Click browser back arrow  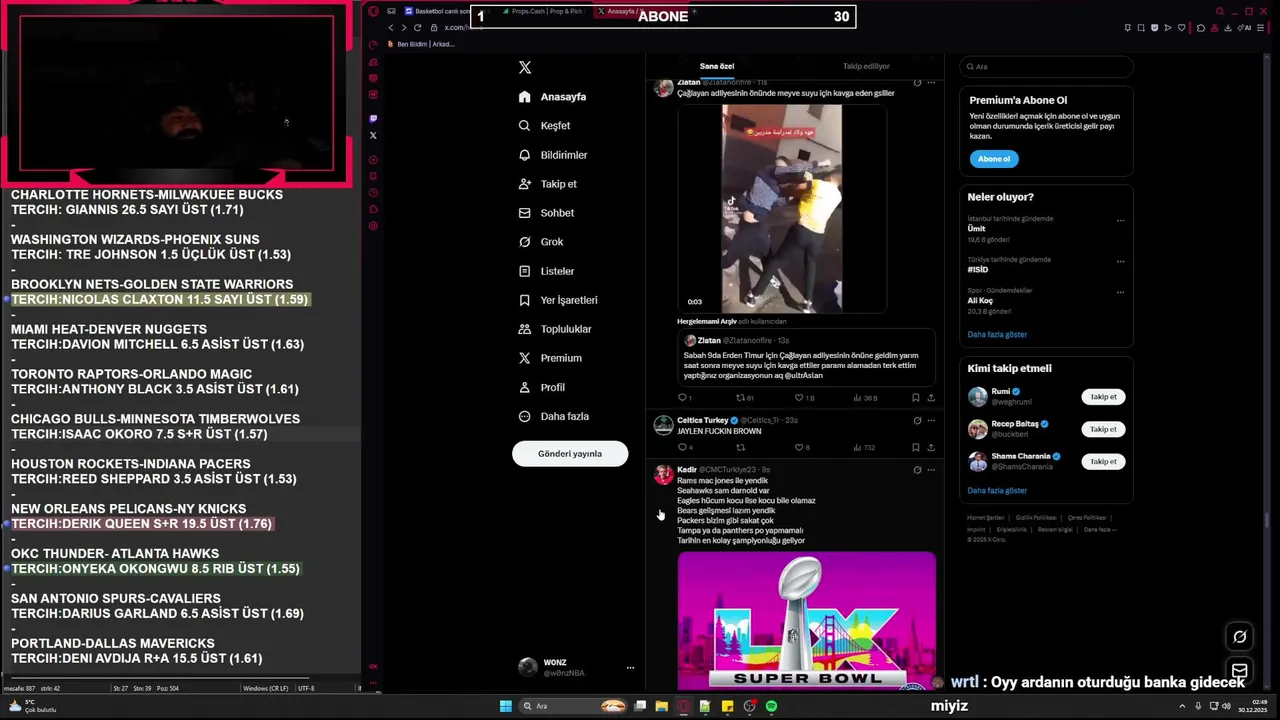click(x=391, y=28)
